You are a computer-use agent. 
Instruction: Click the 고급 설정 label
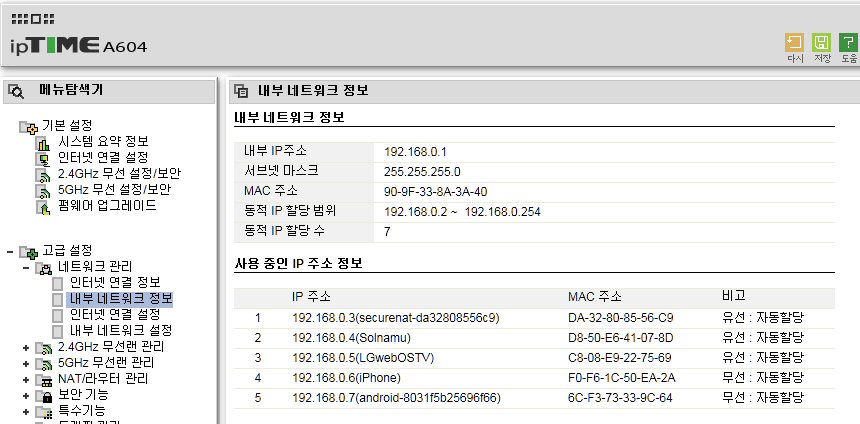[x=67, y=251]
